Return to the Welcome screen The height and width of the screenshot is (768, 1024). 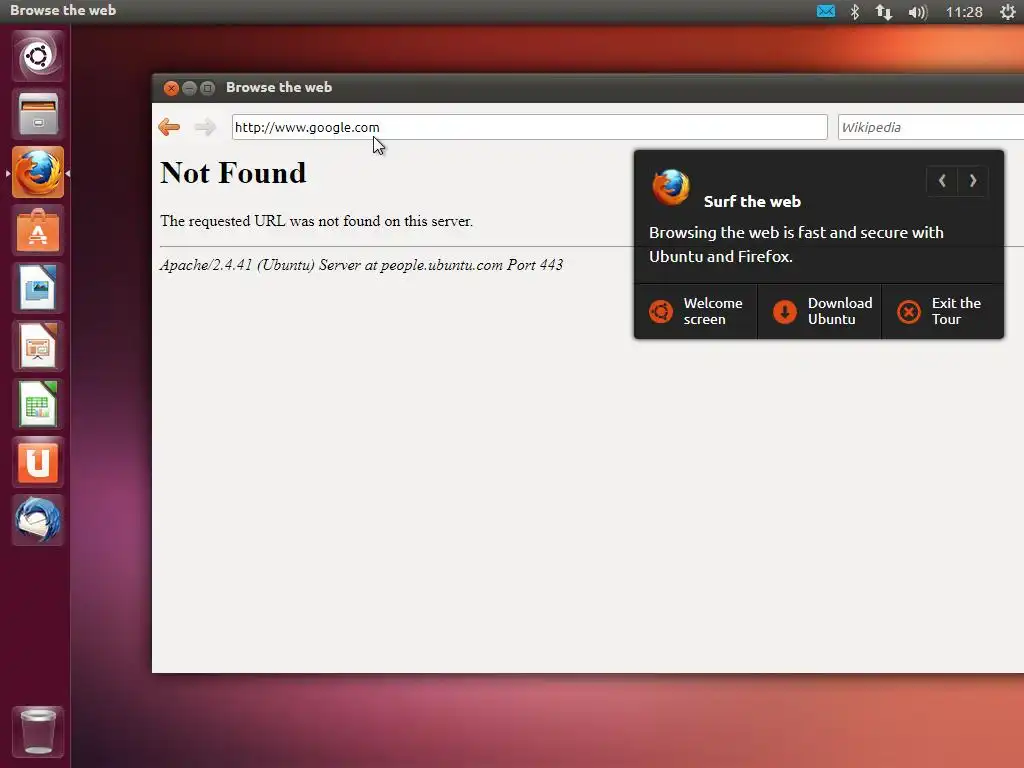pyautogui.click(x=696, y=312)
